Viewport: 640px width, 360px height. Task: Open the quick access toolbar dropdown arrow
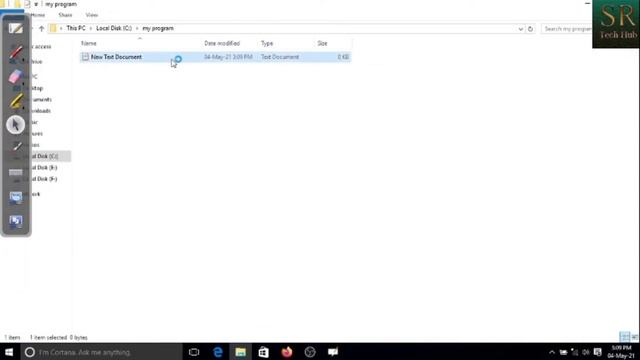[x=36, y=4]
